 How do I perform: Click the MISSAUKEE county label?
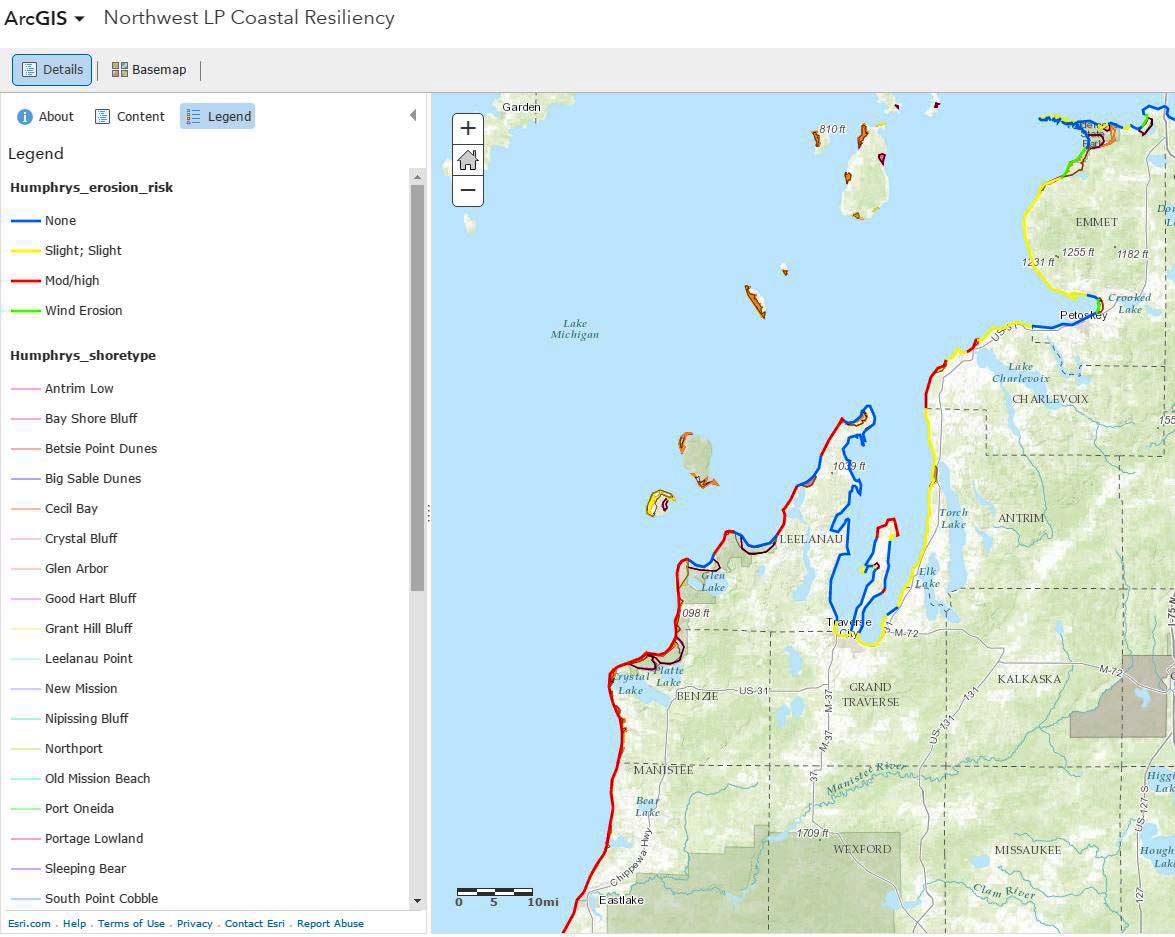(1027, 850)
